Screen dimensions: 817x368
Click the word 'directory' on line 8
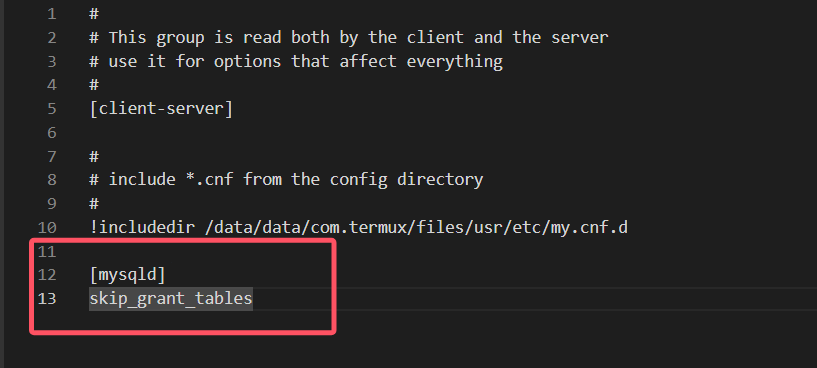tap(440, 180)
